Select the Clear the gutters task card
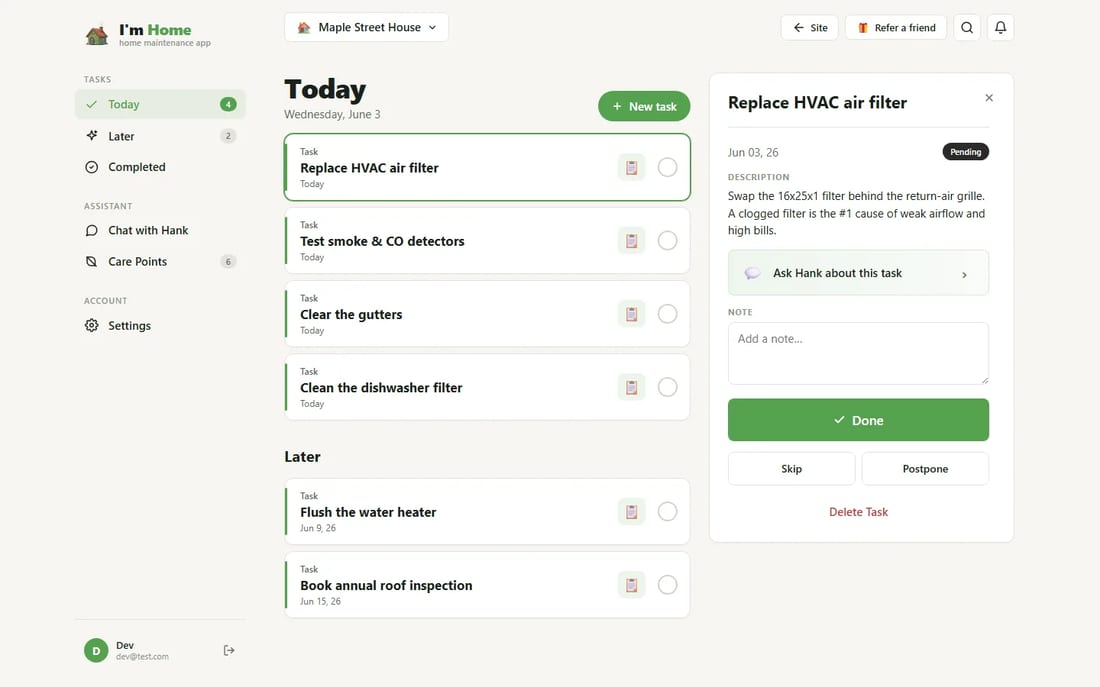1100x687 pixels. (487, 314)
